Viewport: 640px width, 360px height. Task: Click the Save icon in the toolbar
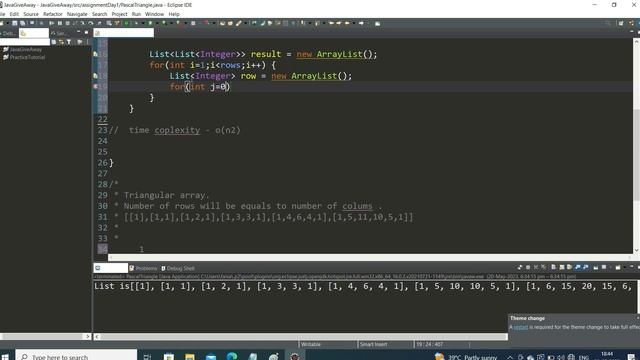pos(15,23)
